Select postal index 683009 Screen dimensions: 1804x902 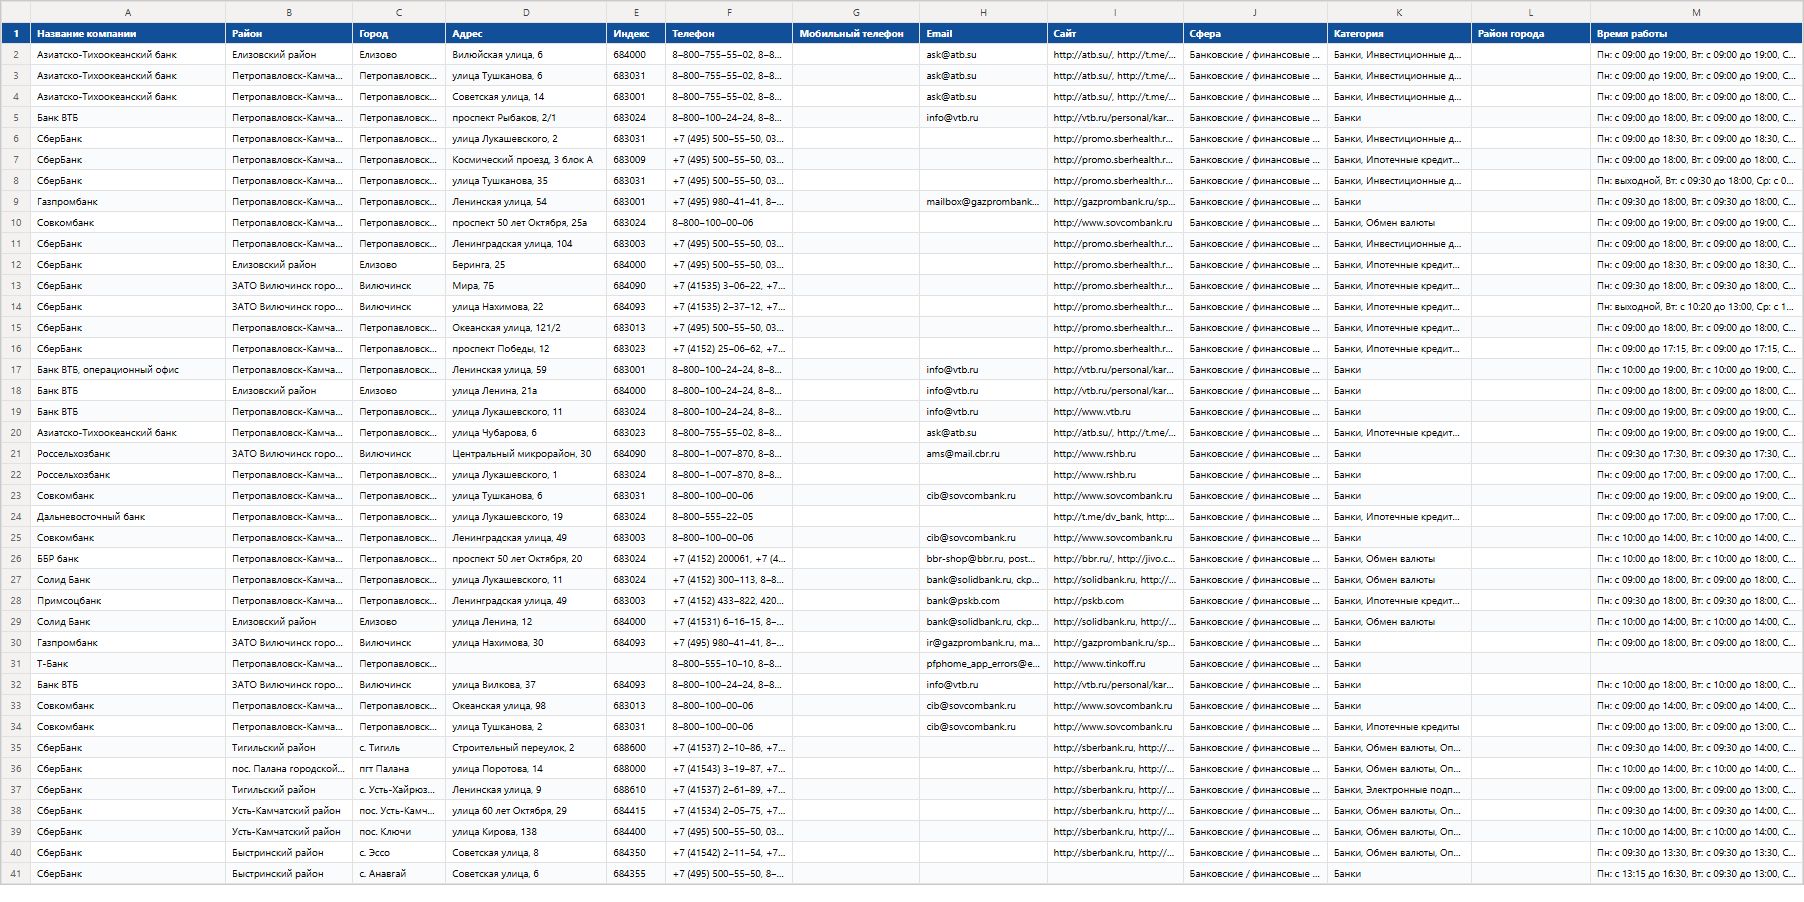click(x=636, y=160)
